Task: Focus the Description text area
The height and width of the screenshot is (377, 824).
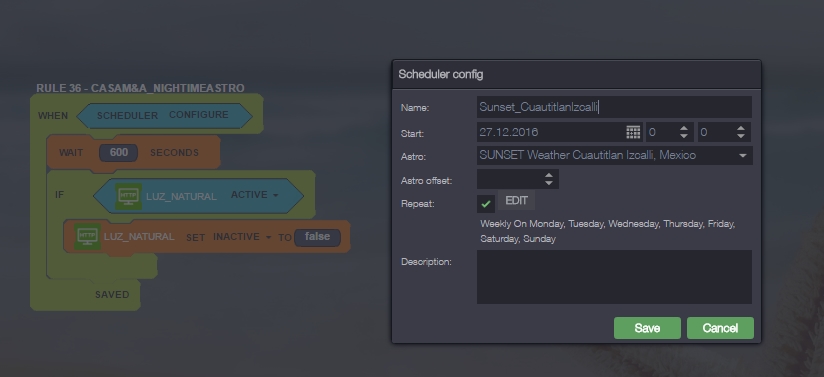Action: [x=614, y=277]
